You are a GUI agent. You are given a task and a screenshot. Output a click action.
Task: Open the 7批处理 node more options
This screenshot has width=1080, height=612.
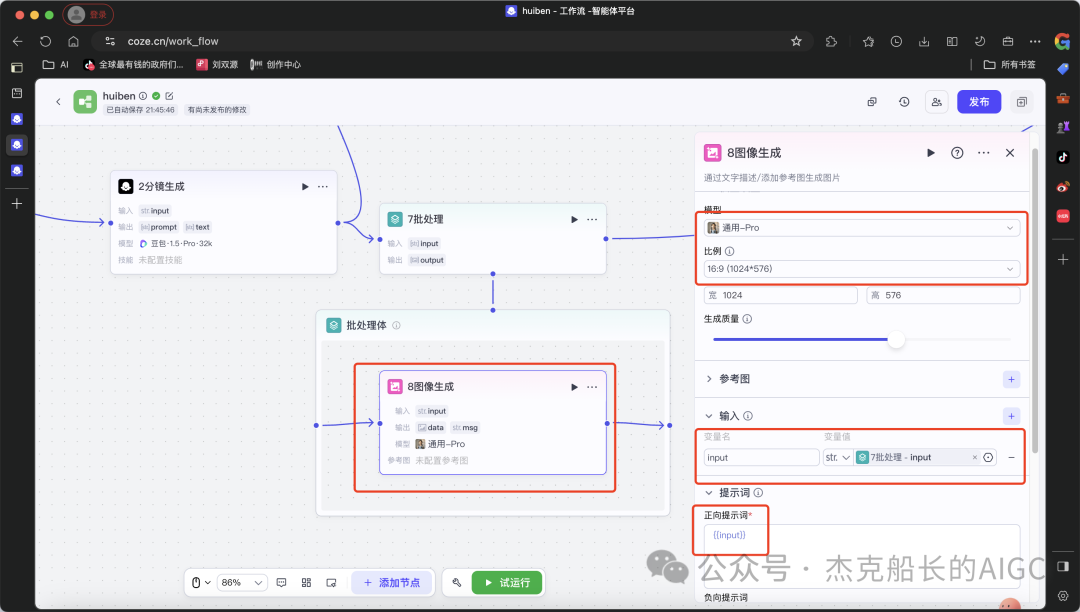pyautogui.click(x=592, y=220)
